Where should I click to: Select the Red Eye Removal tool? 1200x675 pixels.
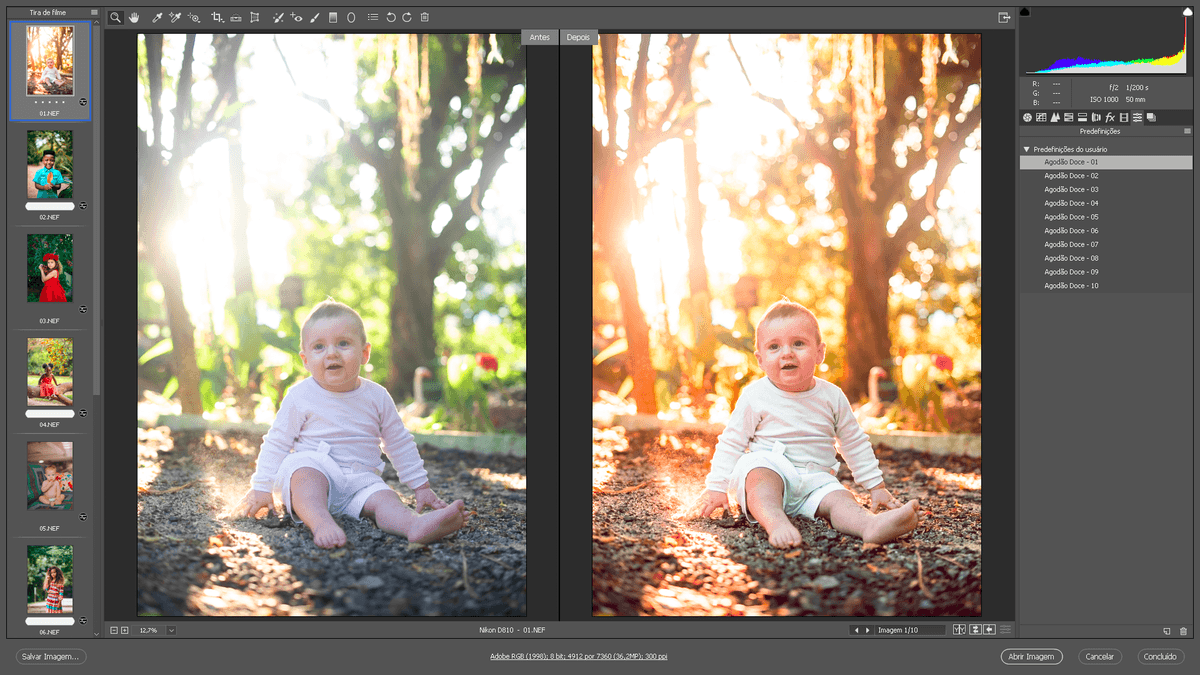pos(296,18)
